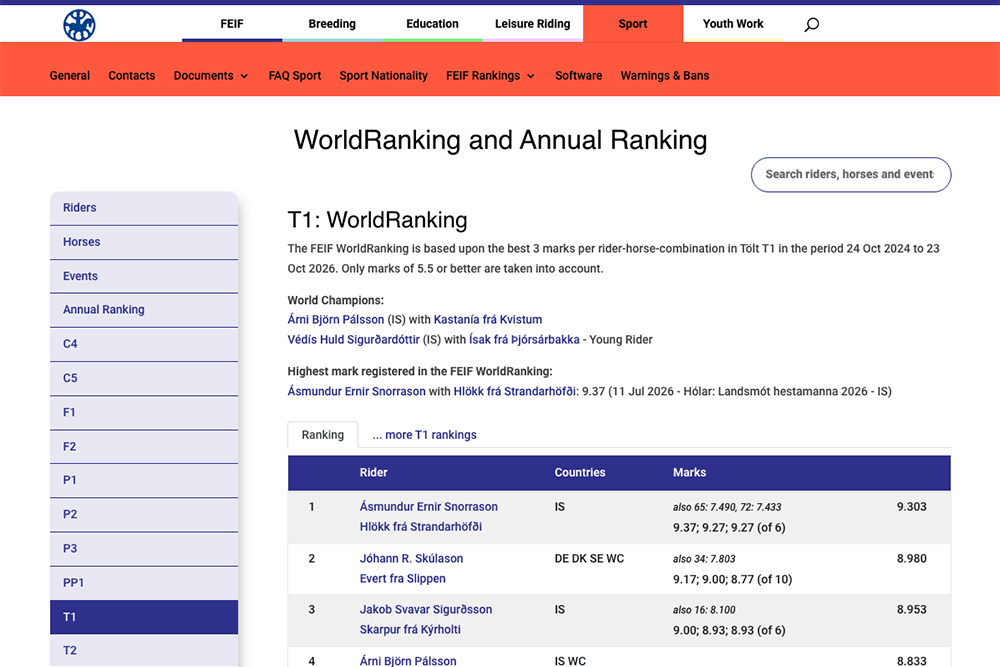The height and width of the screenshot is (667, 1000).
Task: Open World Champion Árni Björn Pálsson link
Action: (335, 319)
